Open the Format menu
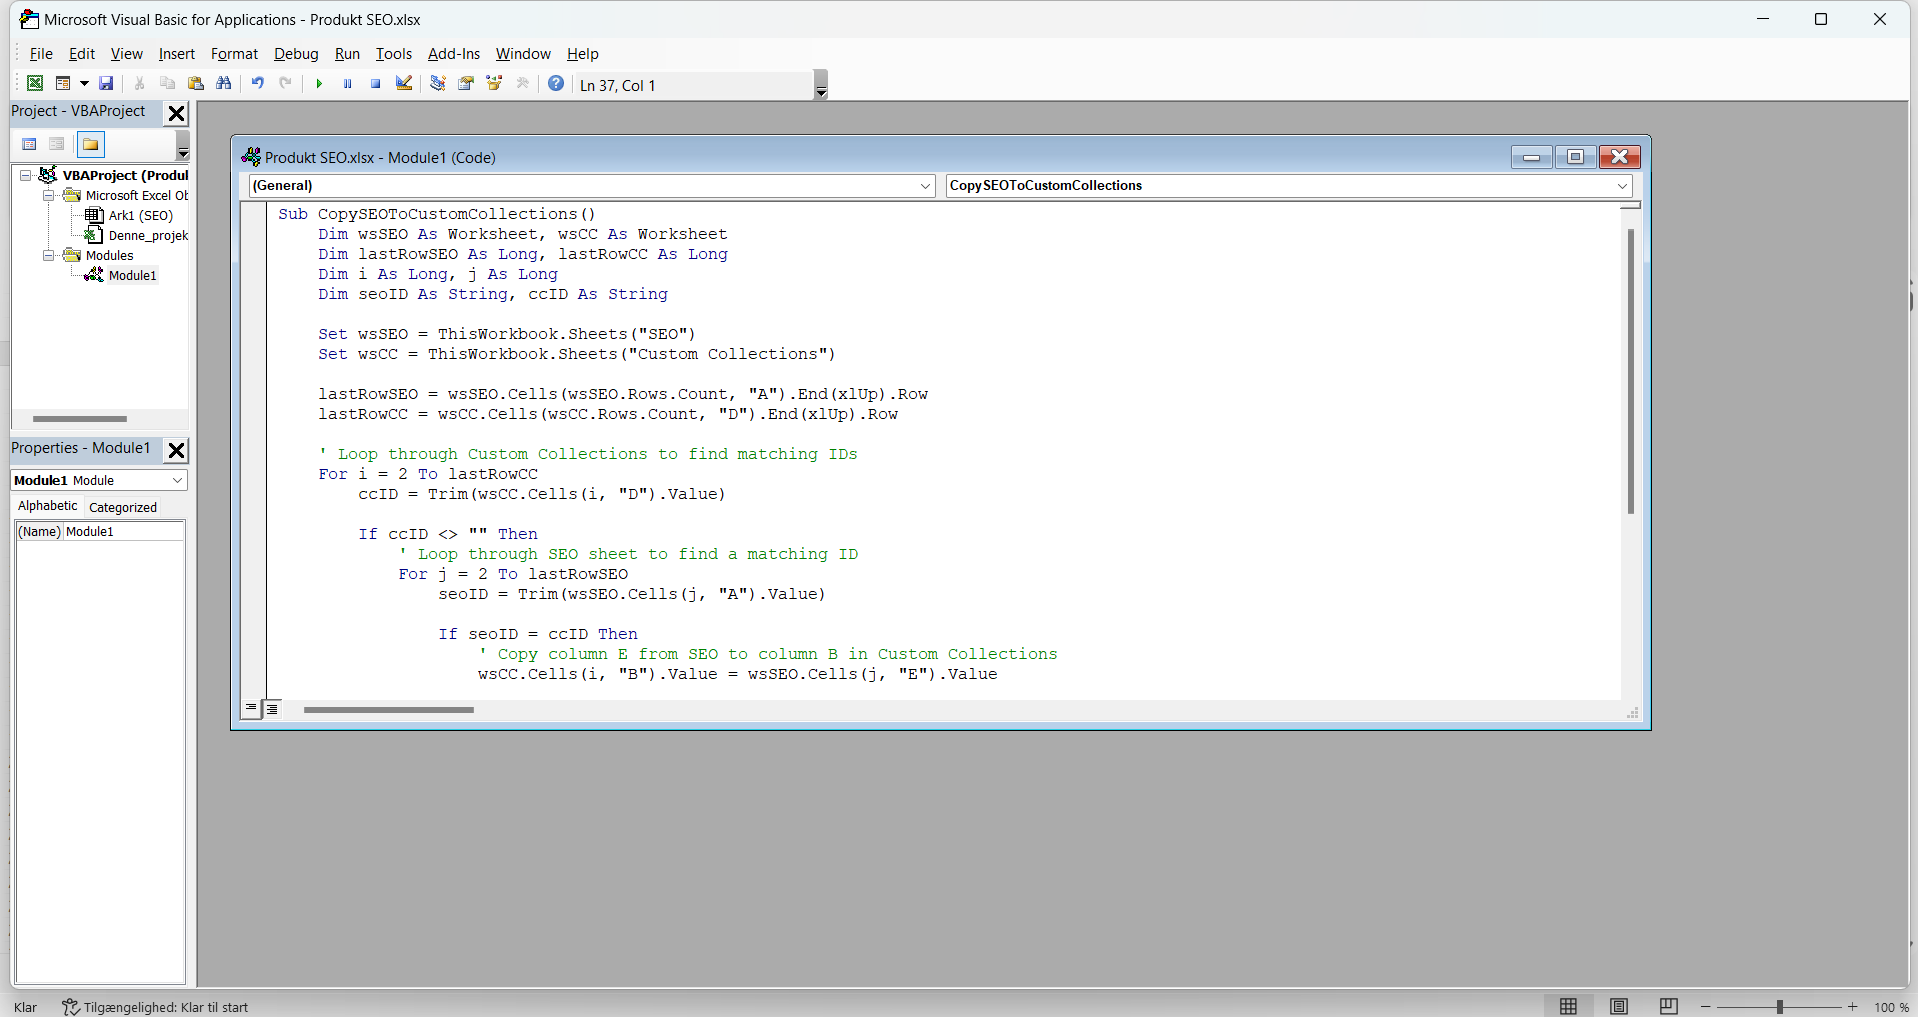Viewport: 1918px width, 1017px height. pos(234,54)
